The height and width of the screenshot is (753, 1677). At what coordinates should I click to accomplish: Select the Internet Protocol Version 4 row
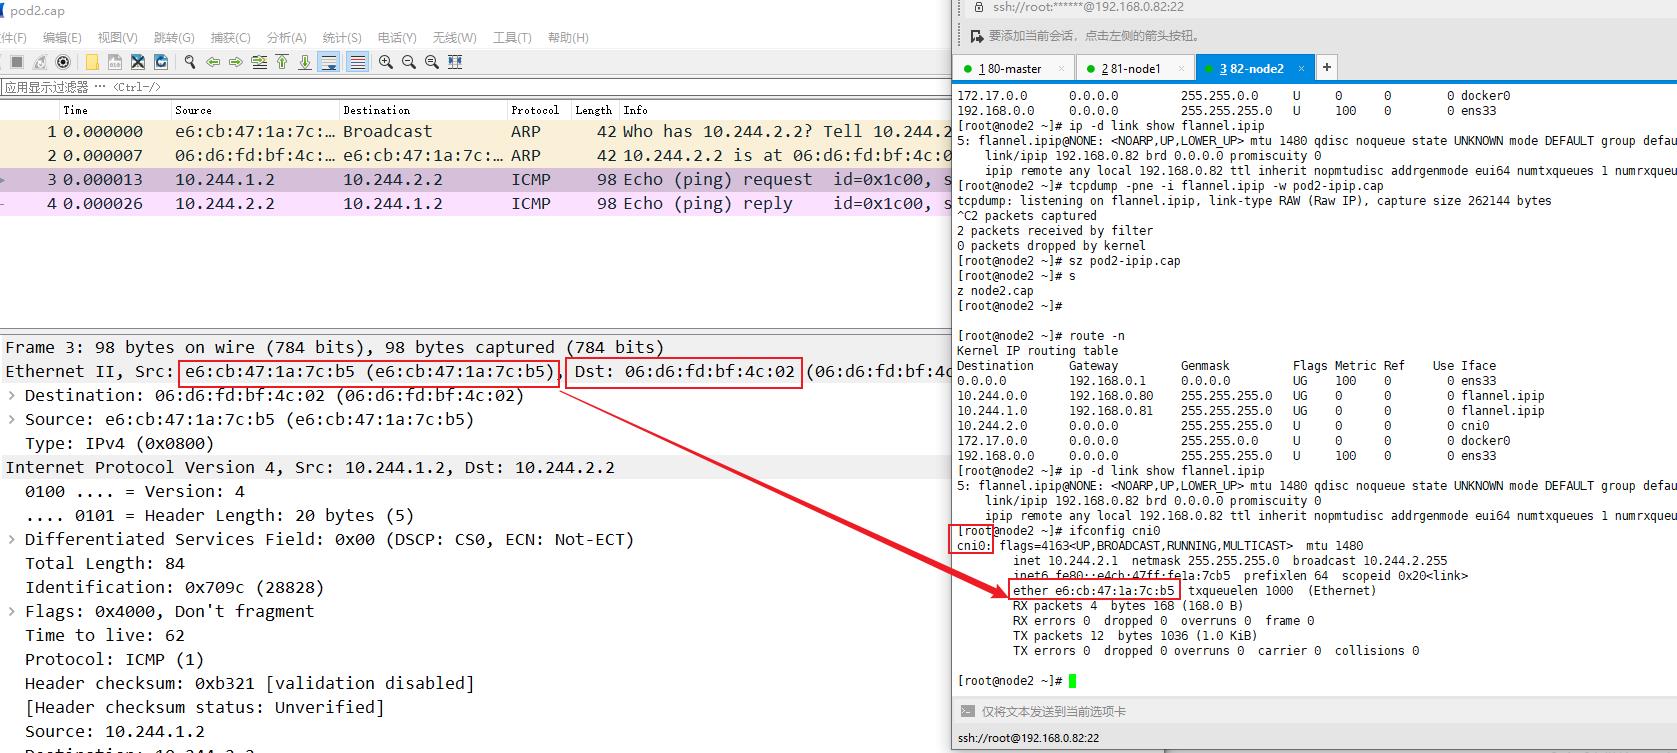coord(475,467)
